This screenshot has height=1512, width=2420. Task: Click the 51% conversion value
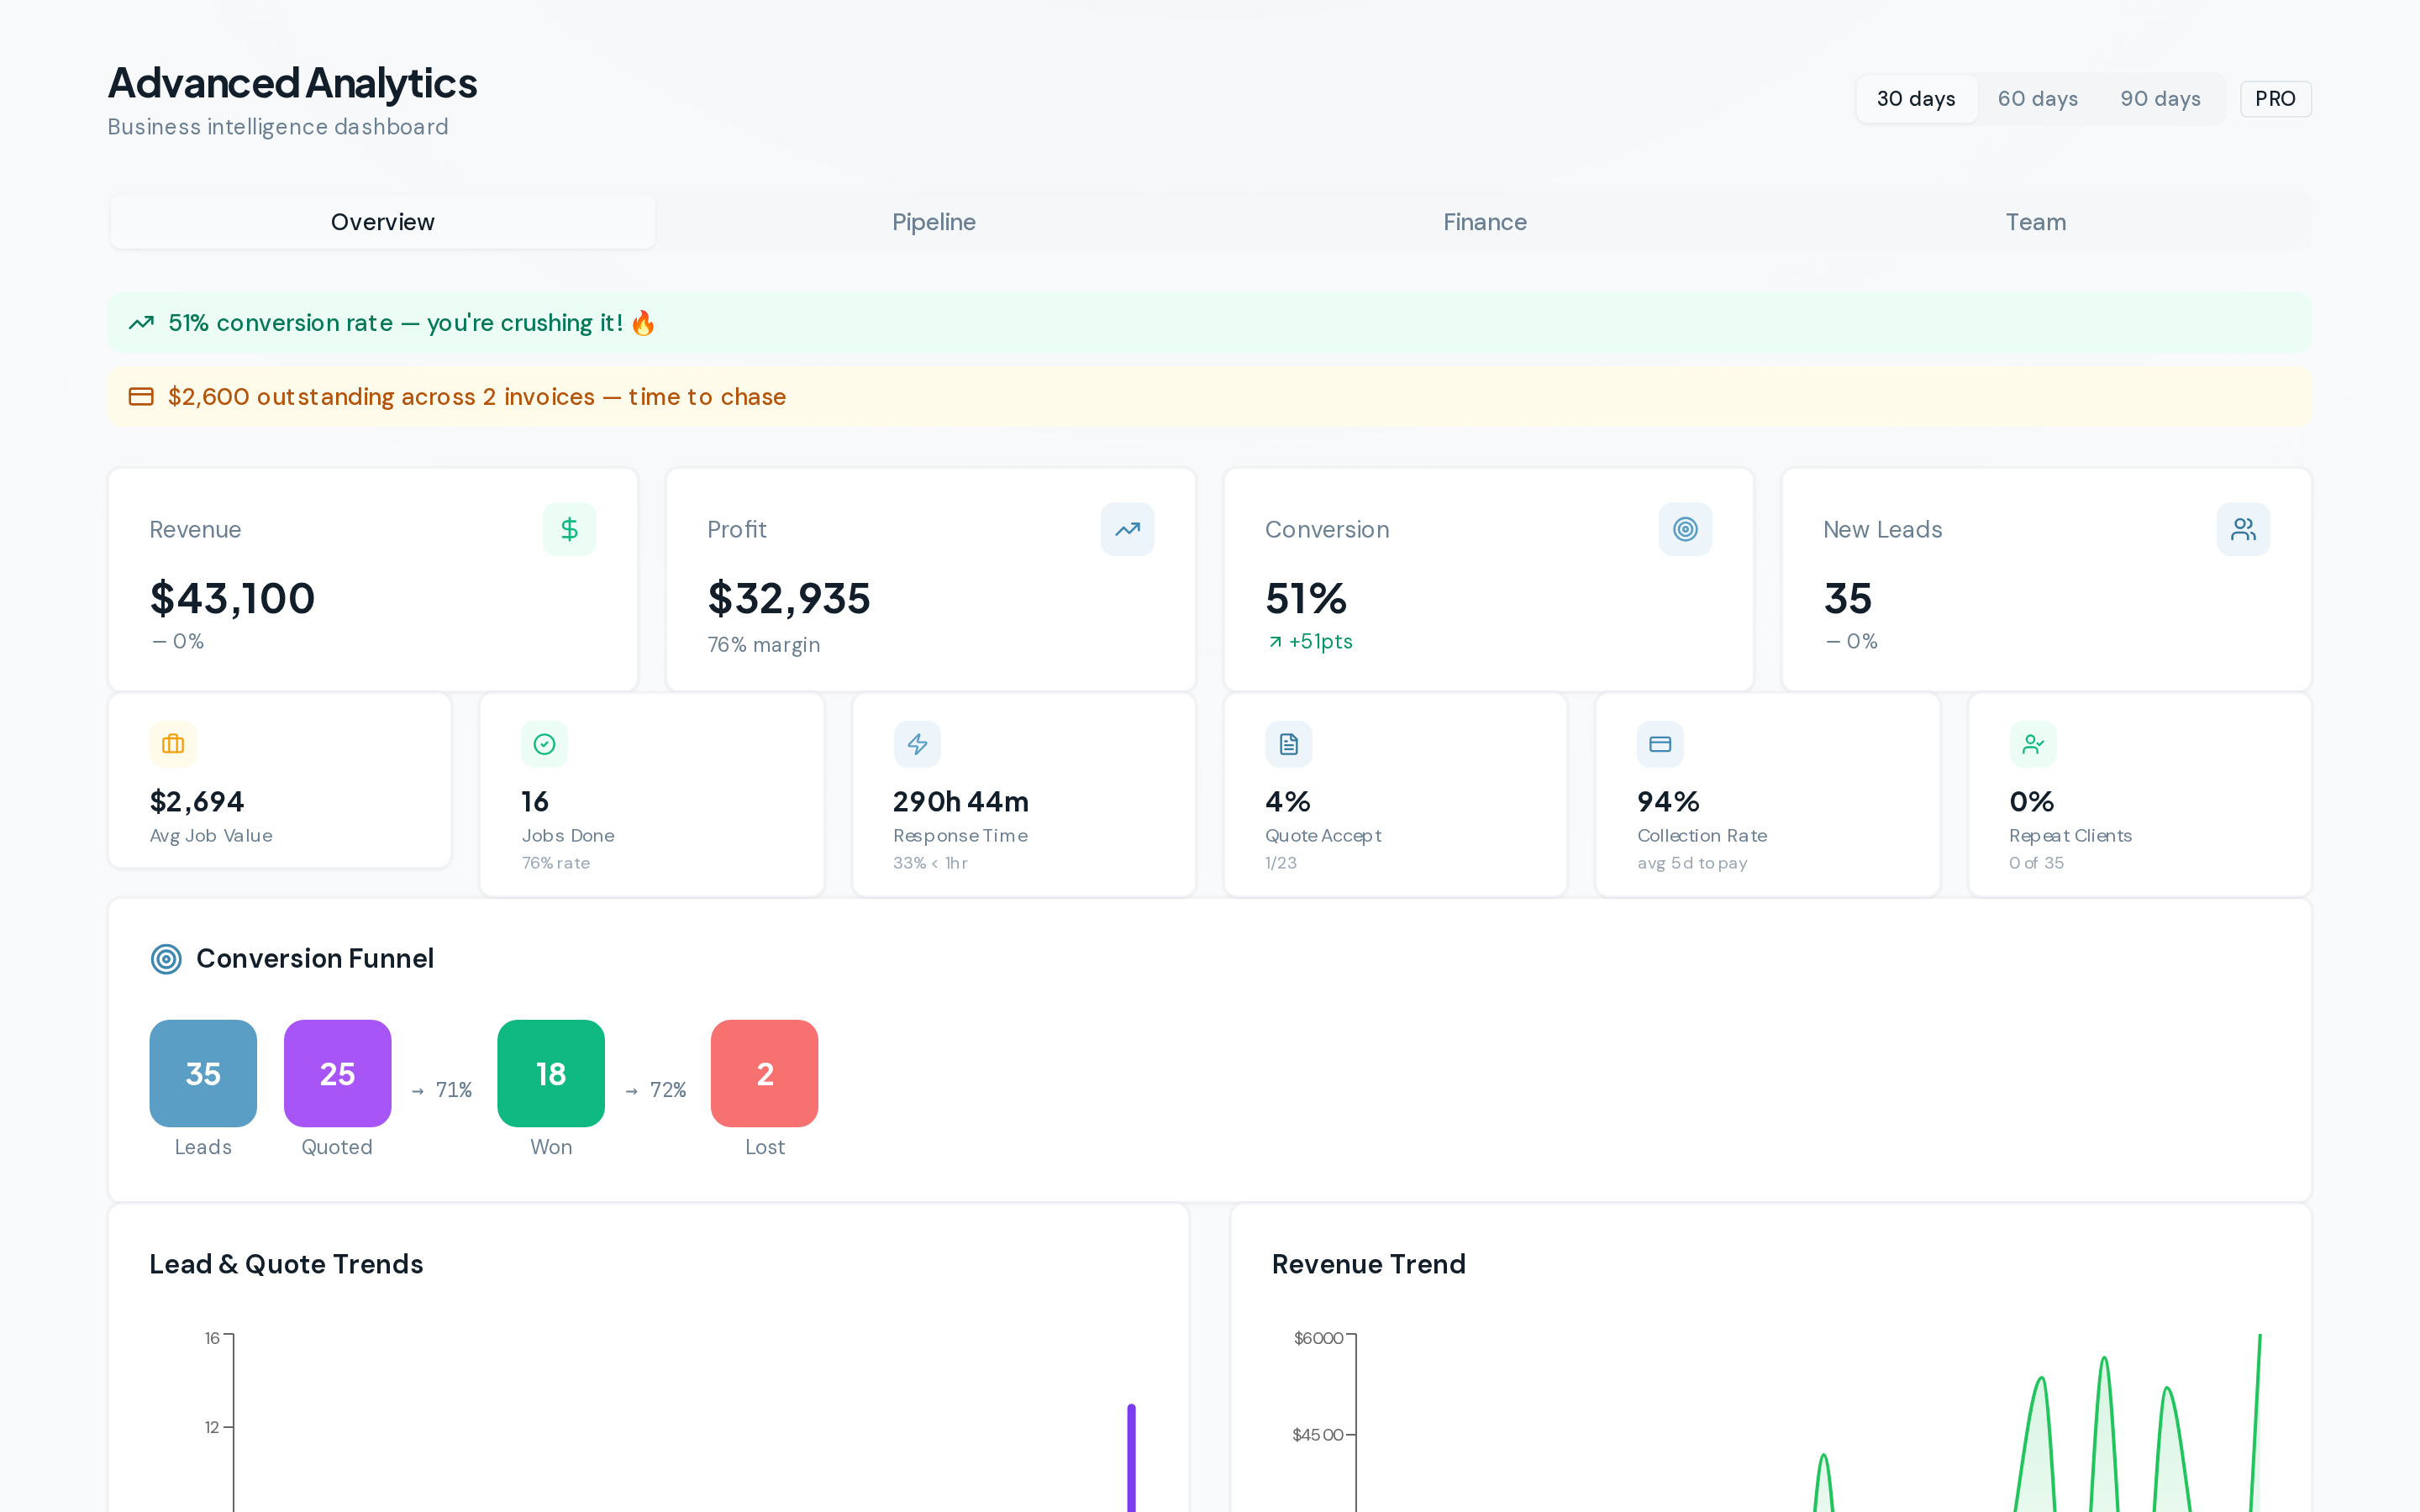(1306, 598)
